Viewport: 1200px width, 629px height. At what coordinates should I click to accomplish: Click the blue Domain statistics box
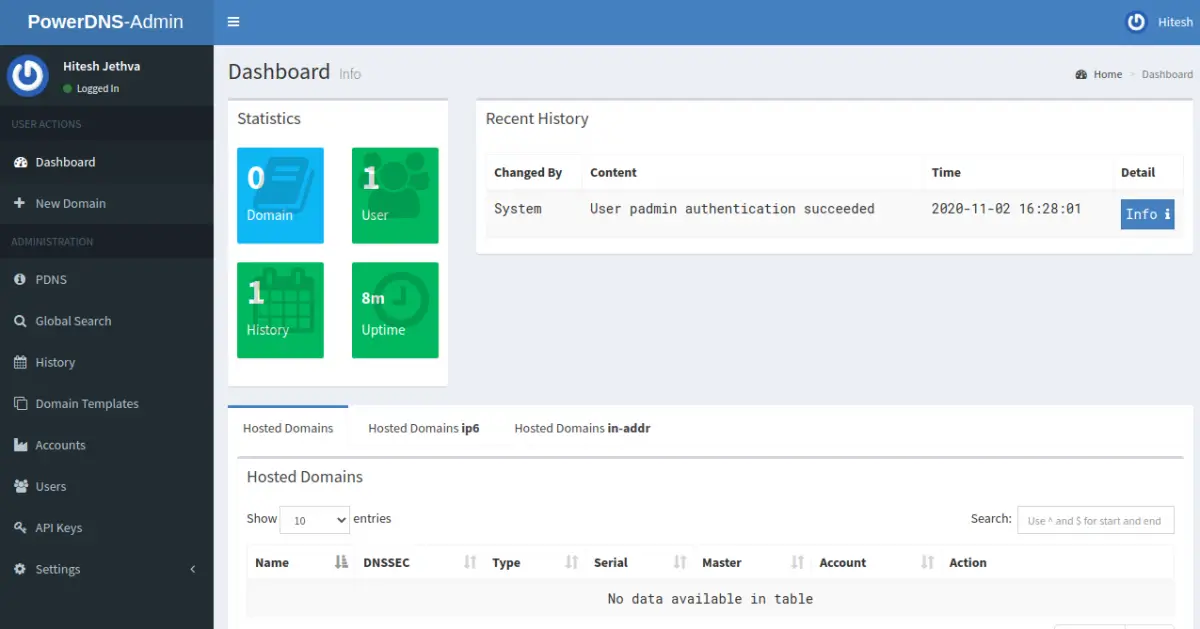280,195
